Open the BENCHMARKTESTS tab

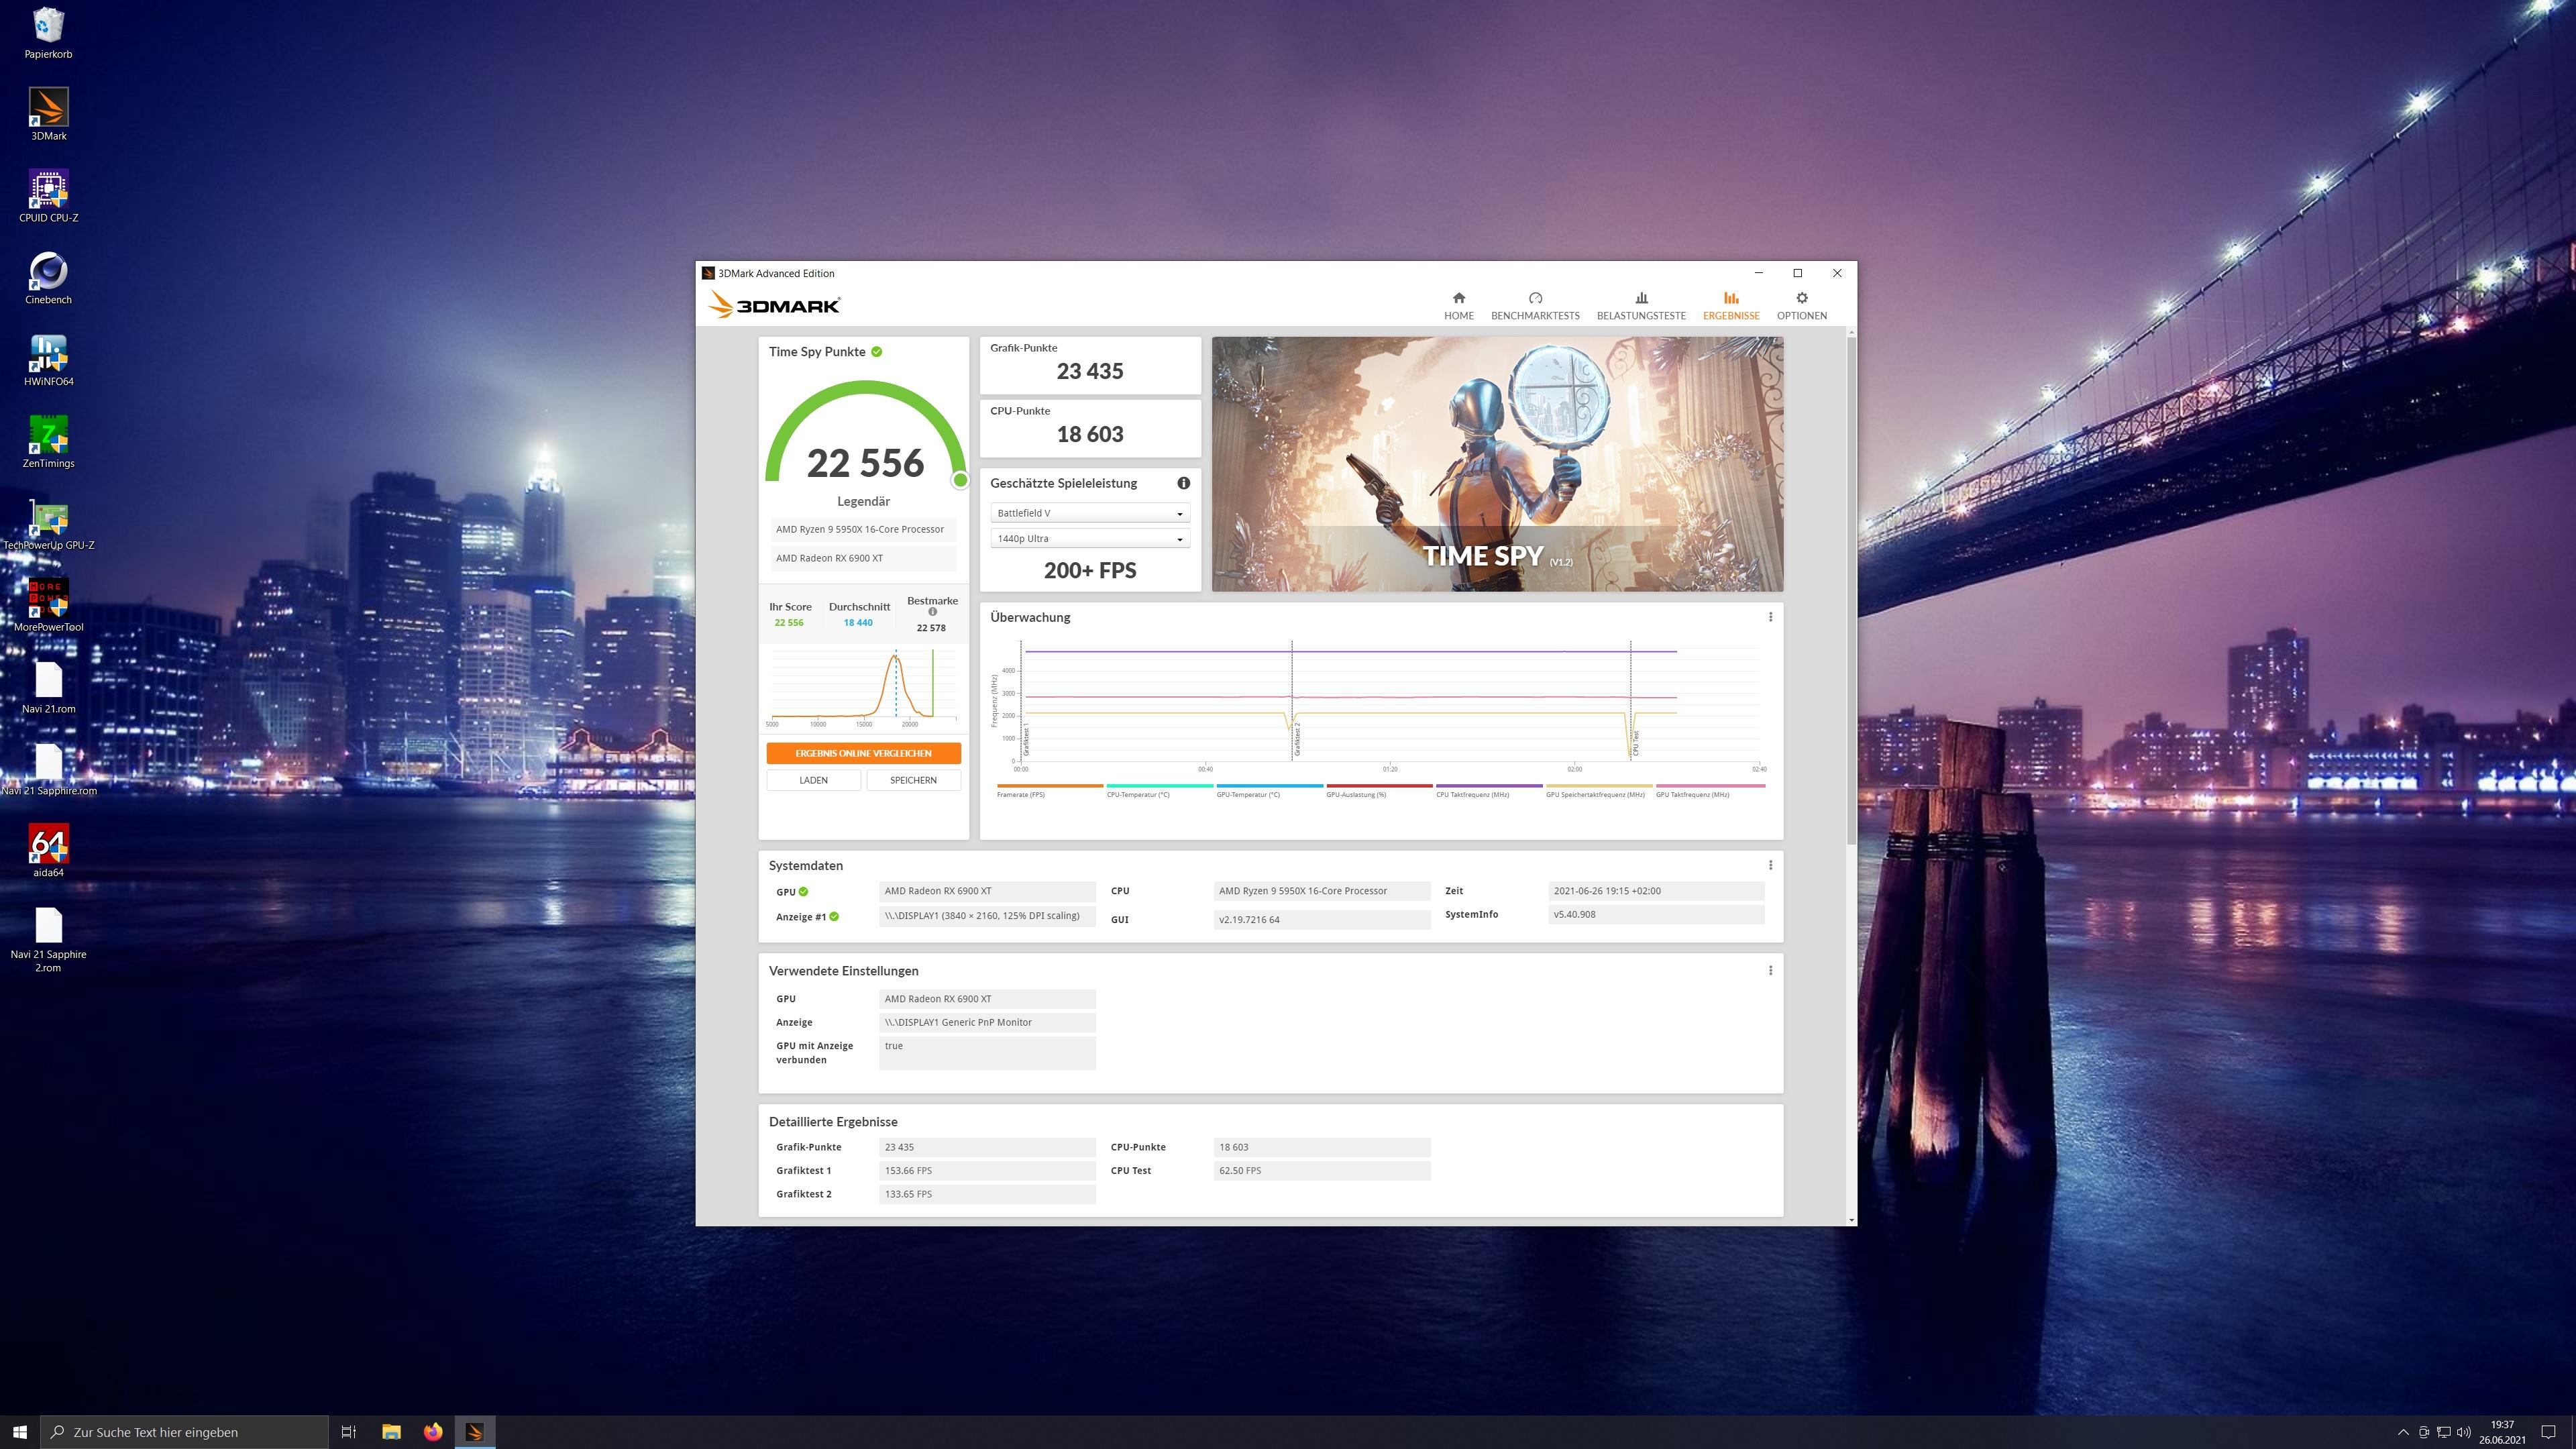pyautogui.click(x=1535, y=306)
